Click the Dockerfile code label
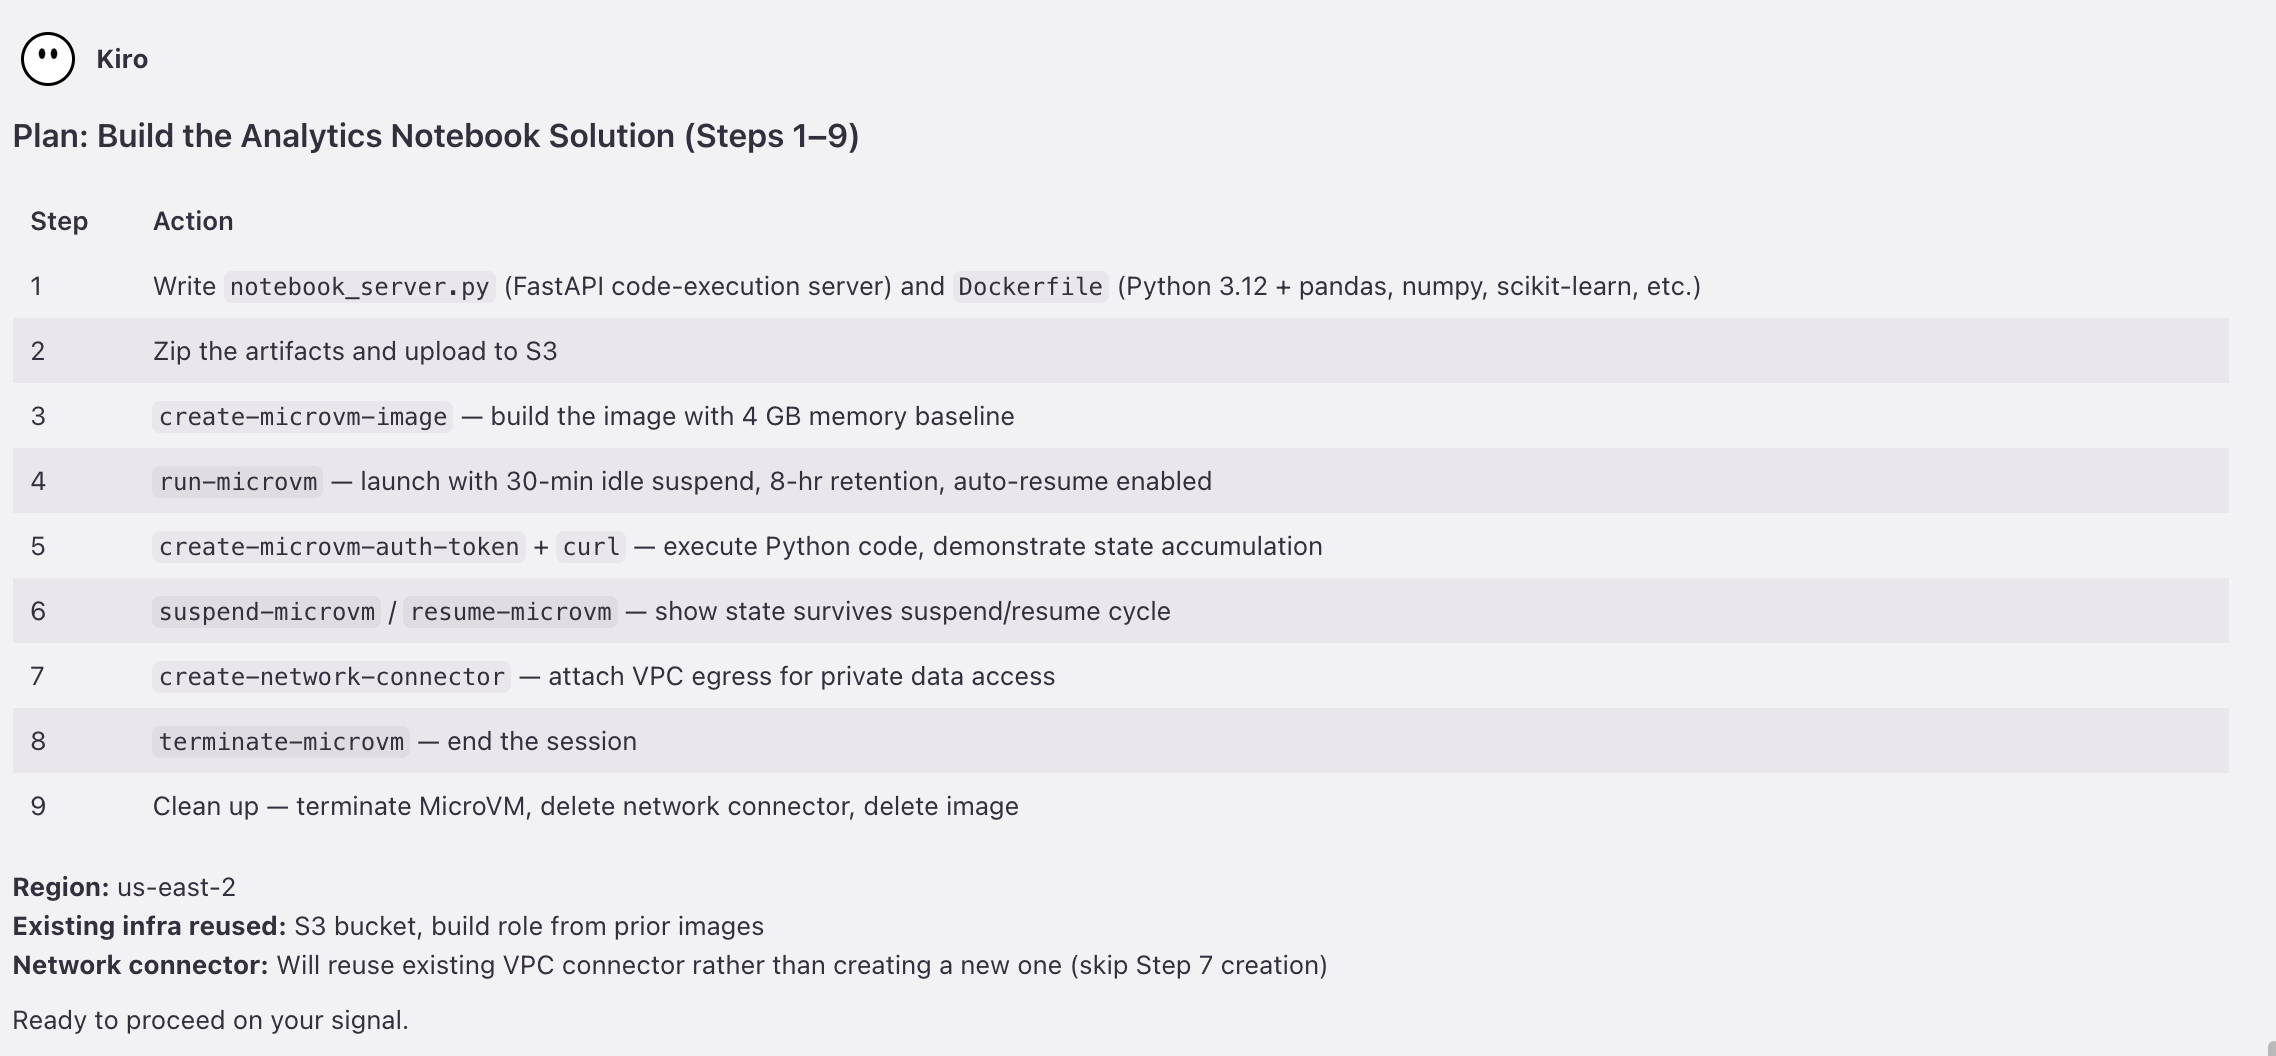The image size is (2276, 1056). click(1030, 287)
